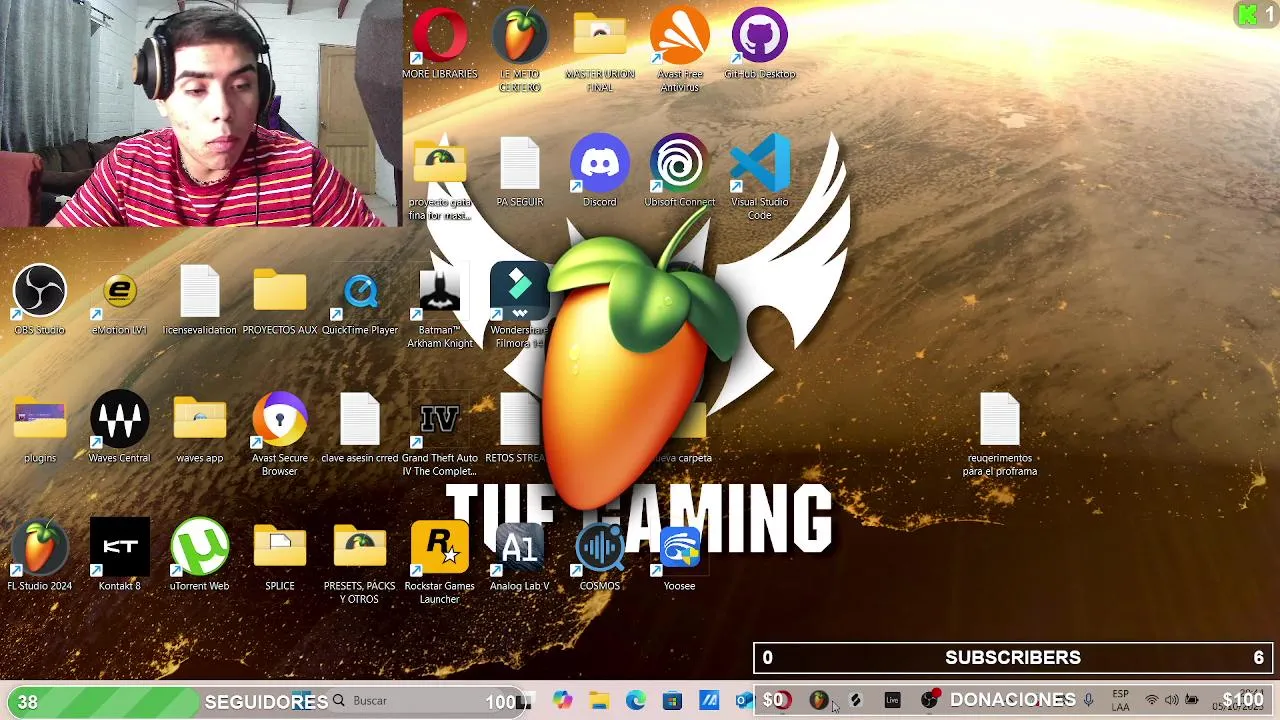This screenshot has width=1280, height=720.
Task: Switch to FL Studio in the taskbar
Action: [818, 701]
